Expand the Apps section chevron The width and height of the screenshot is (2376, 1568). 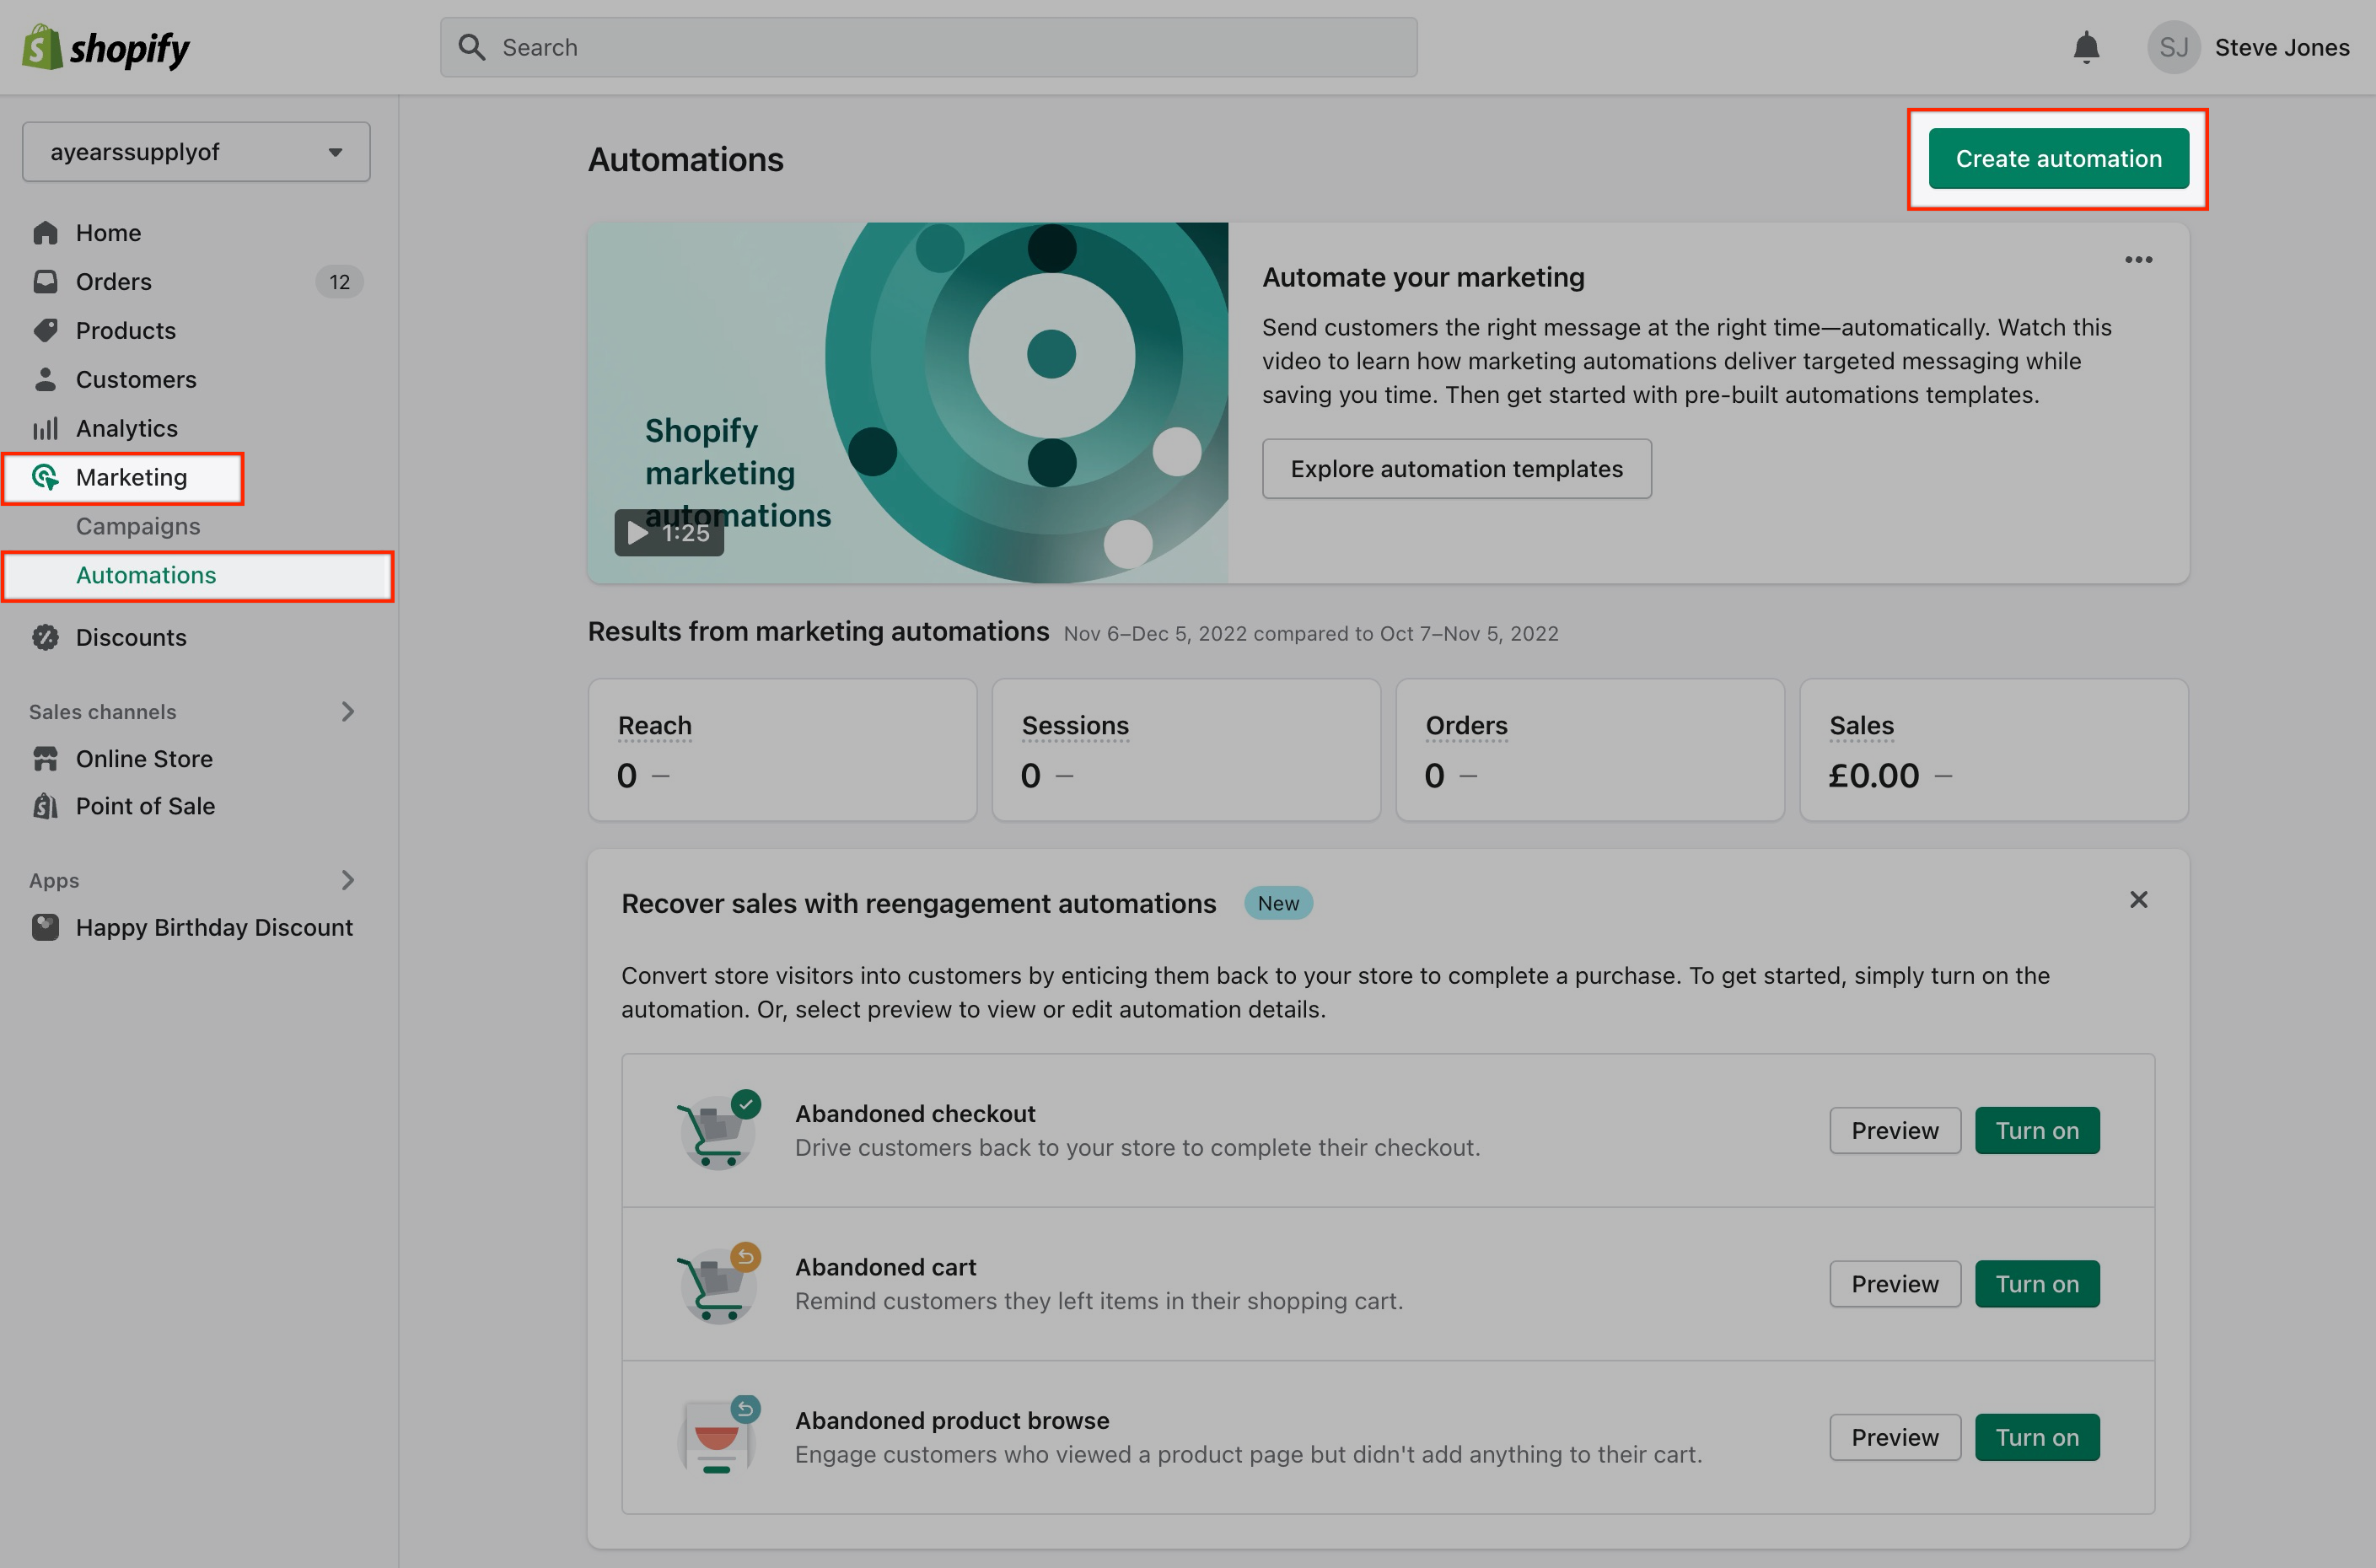(x=347, y=880)
